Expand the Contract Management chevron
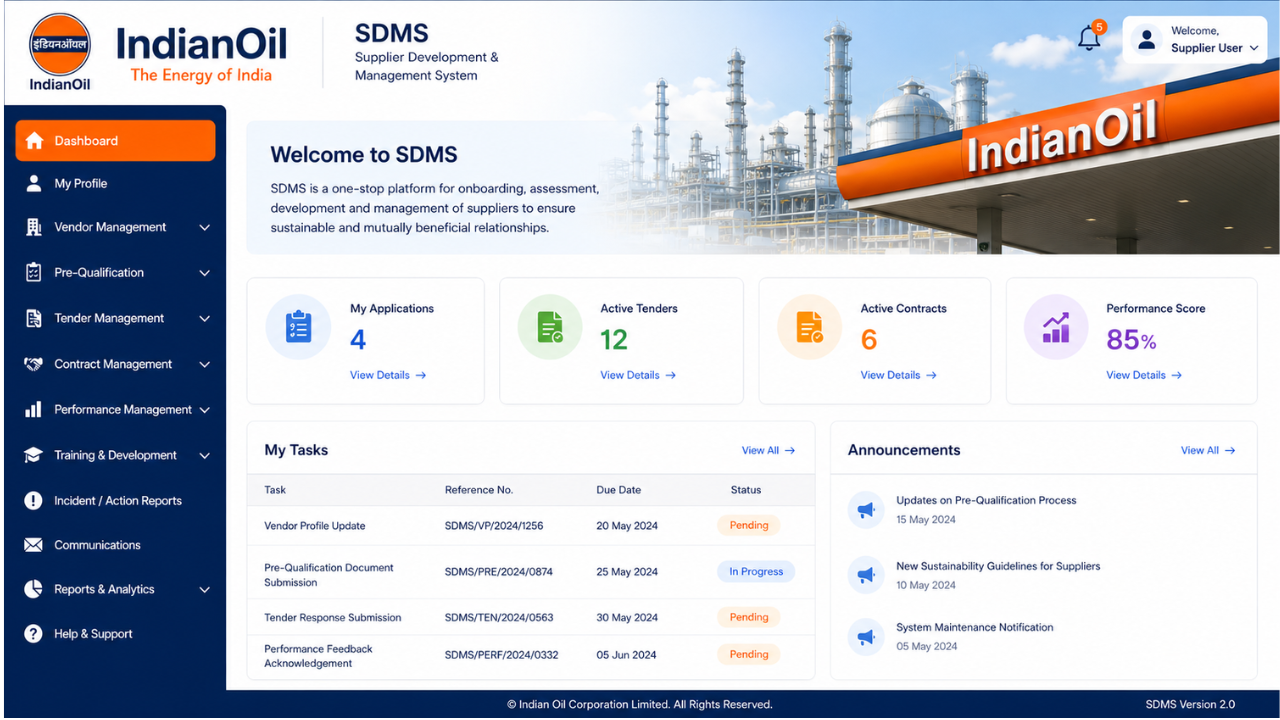This screenshot has width=1280, height=720. coord(205,365)
